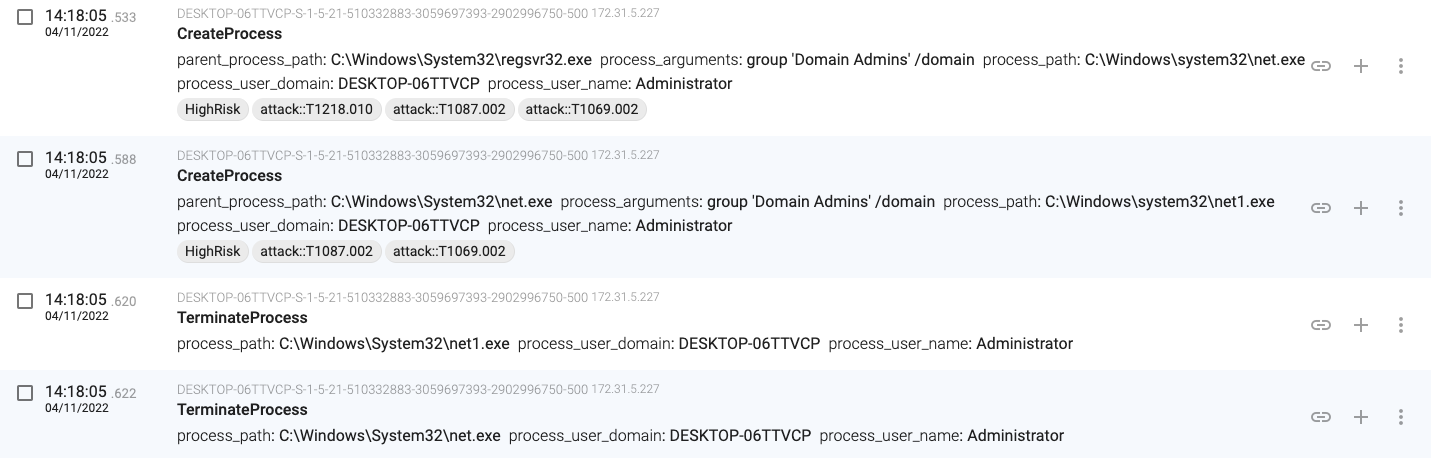Click HighRisk tag on the first event
The width and height of the screenshot is (1431, 458).
tap(212, 110)
